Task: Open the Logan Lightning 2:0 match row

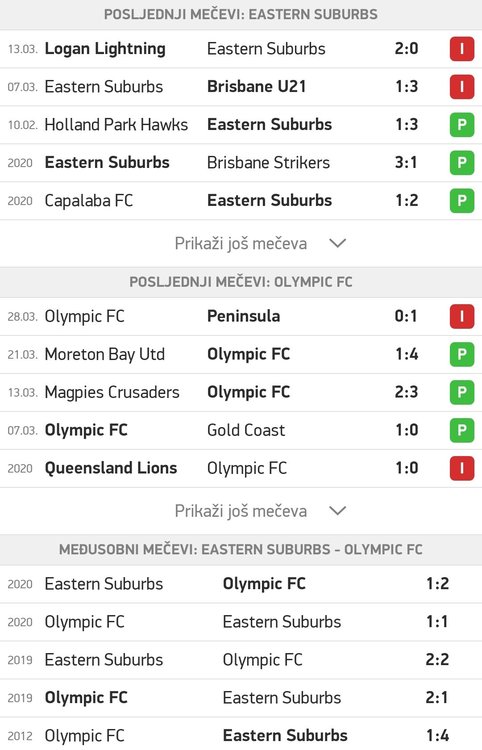Action: point(241,49)
